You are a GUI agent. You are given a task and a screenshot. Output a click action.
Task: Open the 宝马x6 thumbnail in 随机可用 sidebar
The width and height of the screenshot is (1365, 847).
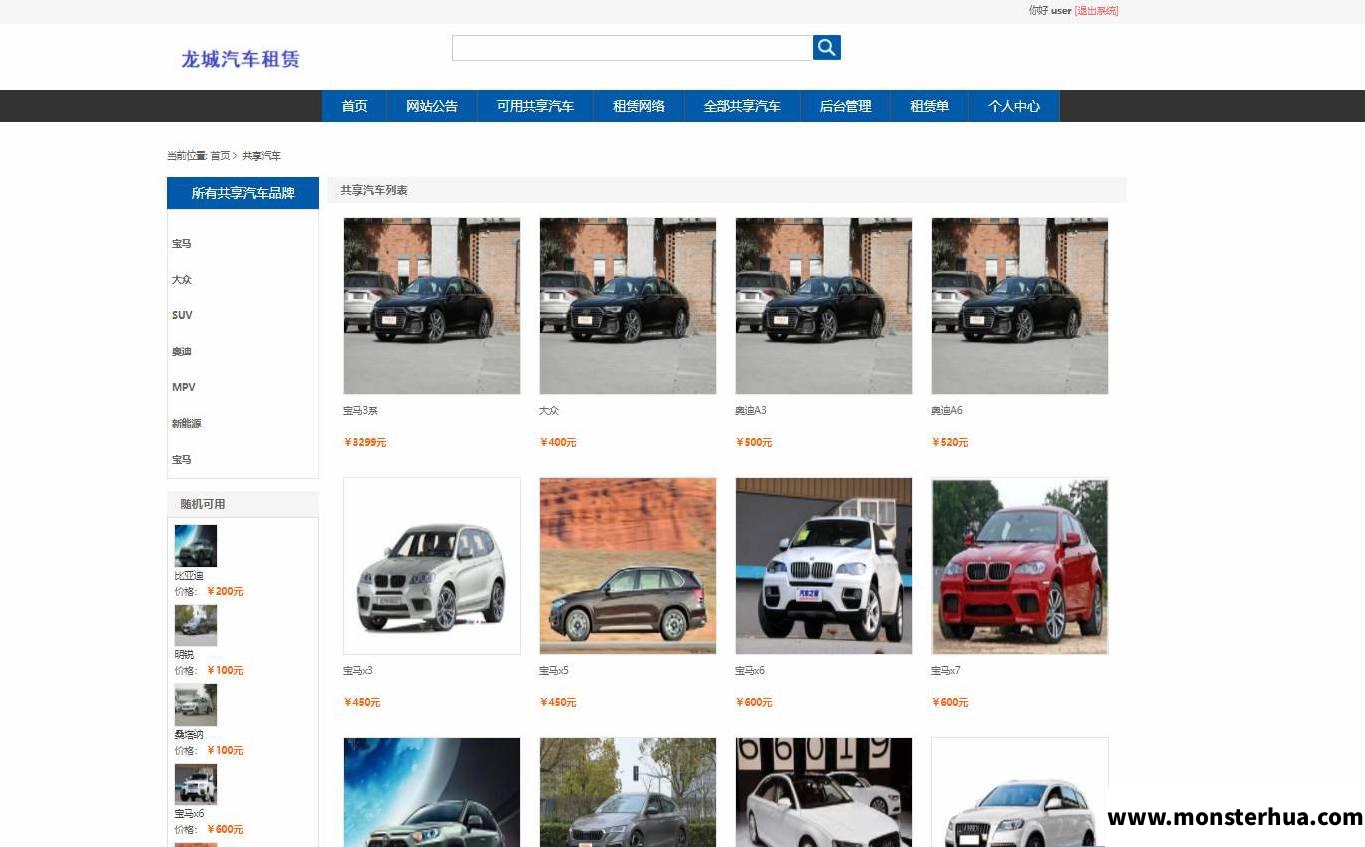pyautogui.click(x=196, y=784)
